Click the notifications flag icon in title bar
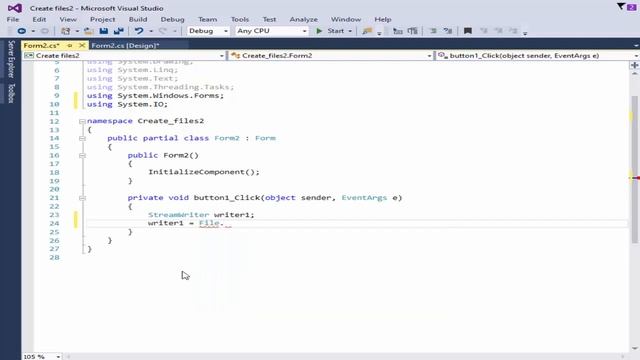 pos(631,7)
